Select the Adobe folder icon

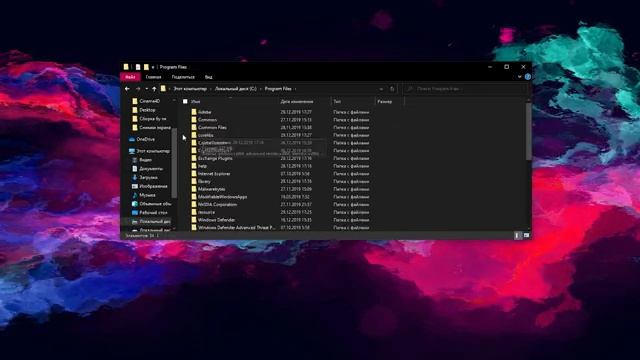click(x=194, y=112)
